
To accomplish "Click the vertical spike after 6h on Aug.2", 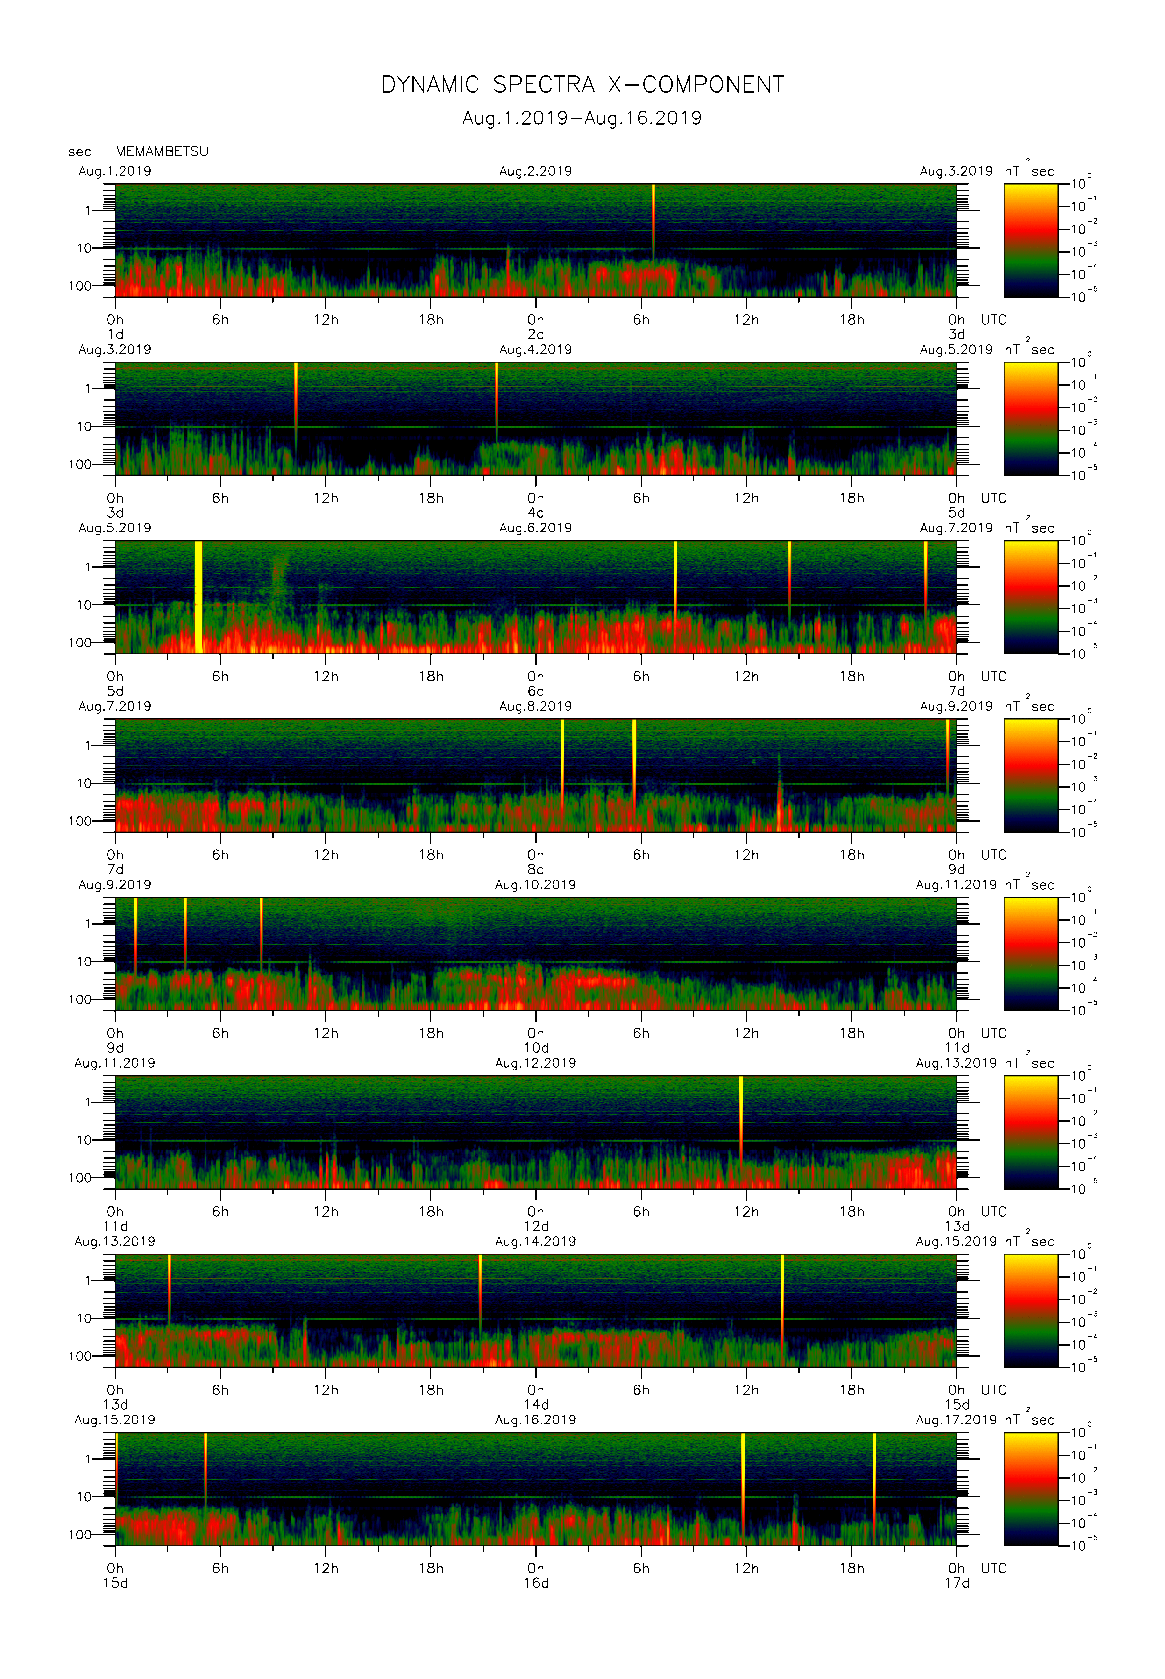I will coord(653,222).
